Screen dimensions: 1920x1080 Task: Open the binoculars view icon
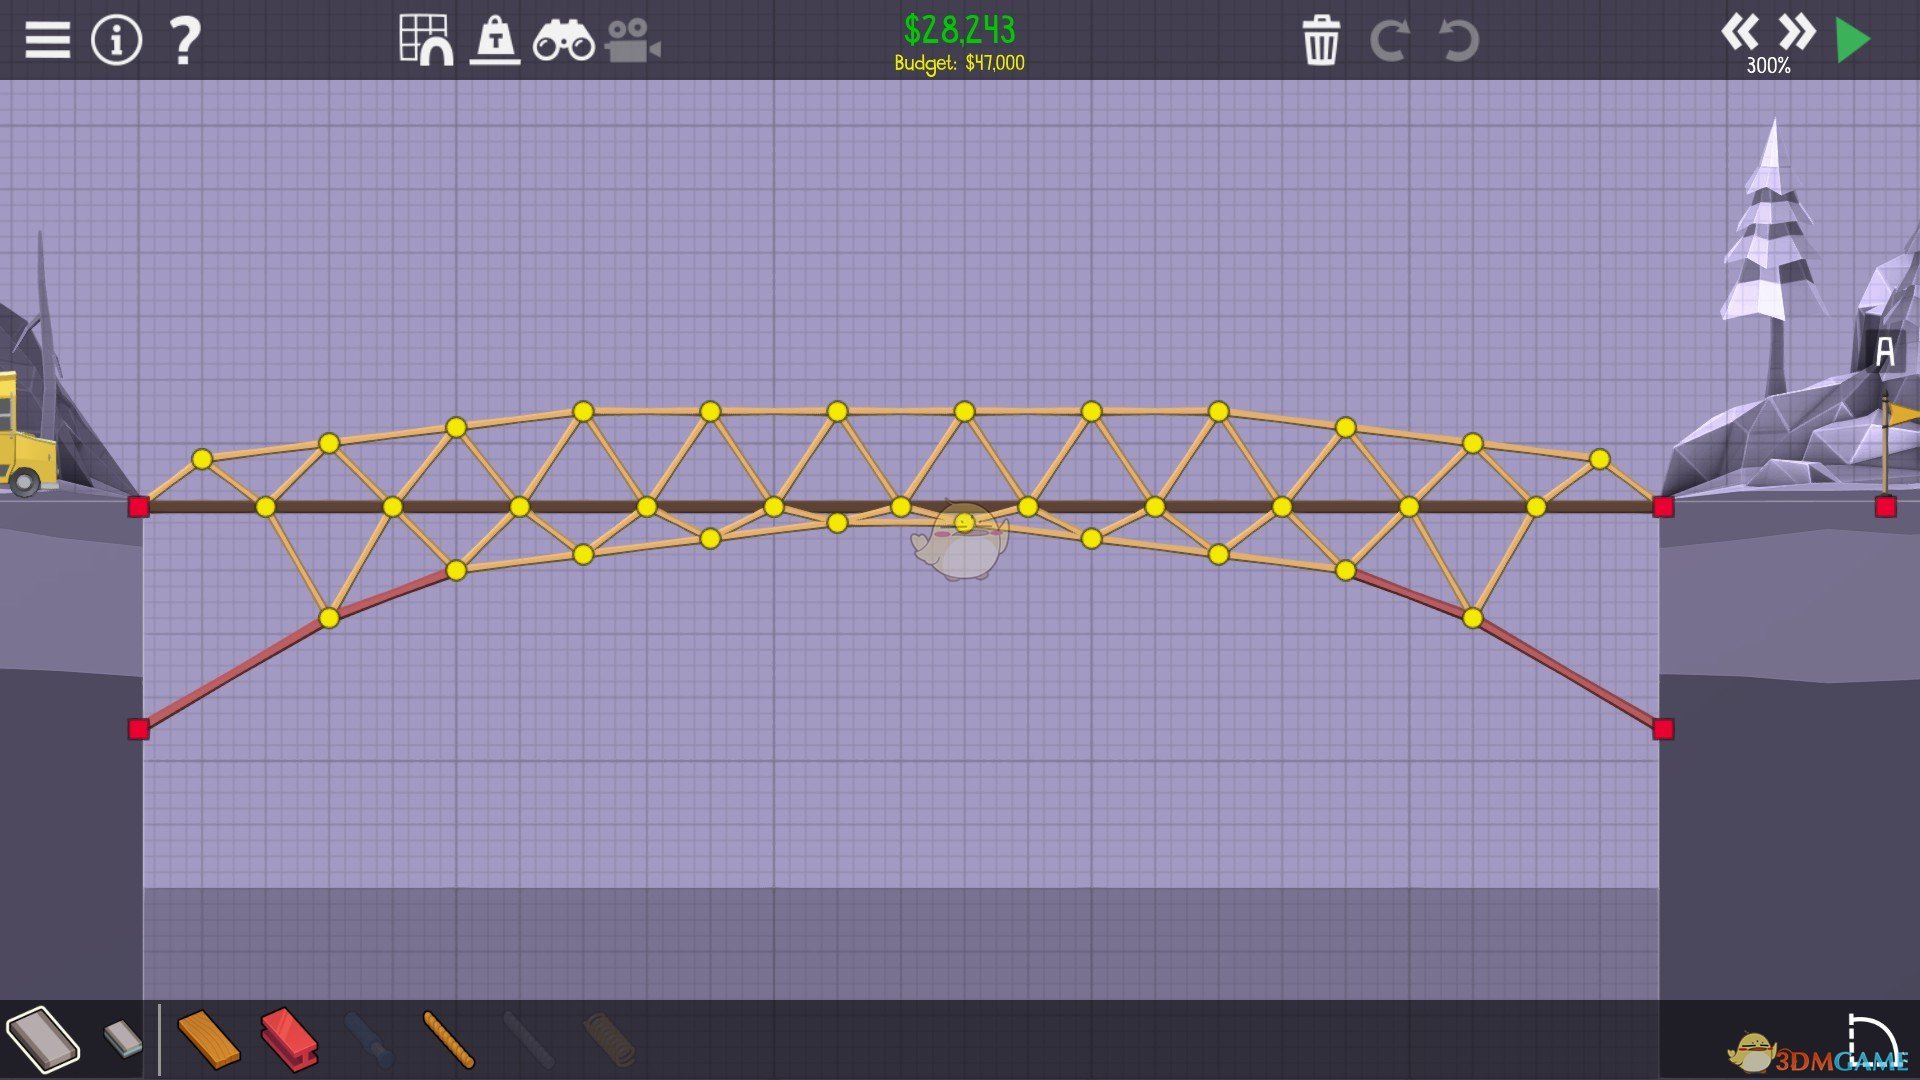pyautogui.click(x=563, y=41)
